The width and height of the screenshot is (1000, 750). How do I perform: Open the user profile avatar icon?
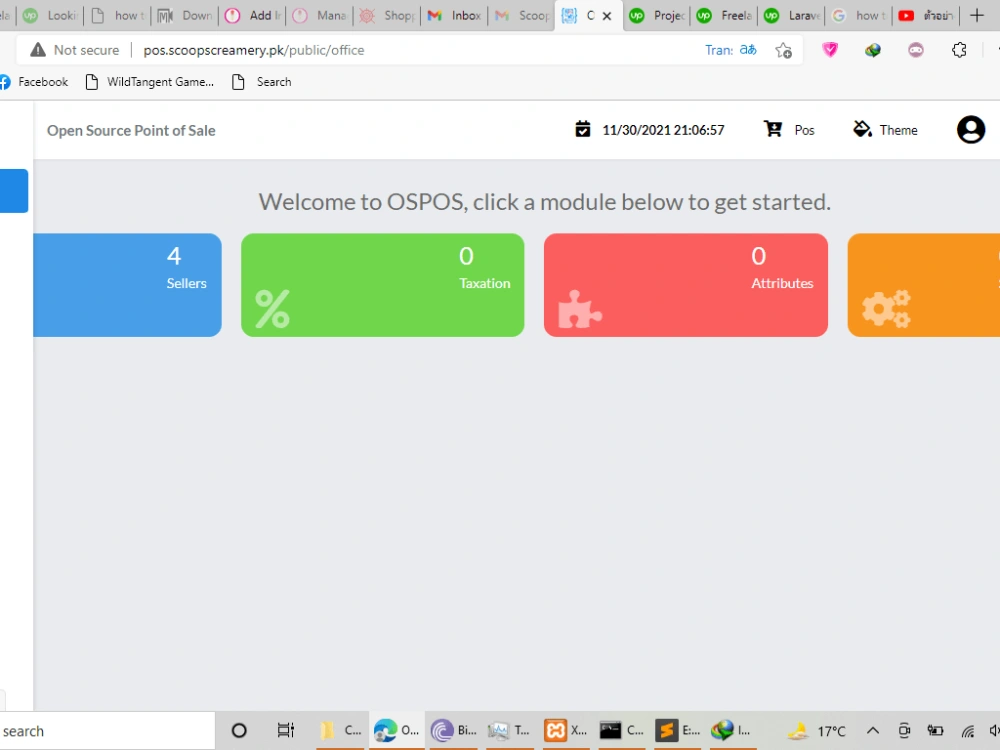(971, 129)
